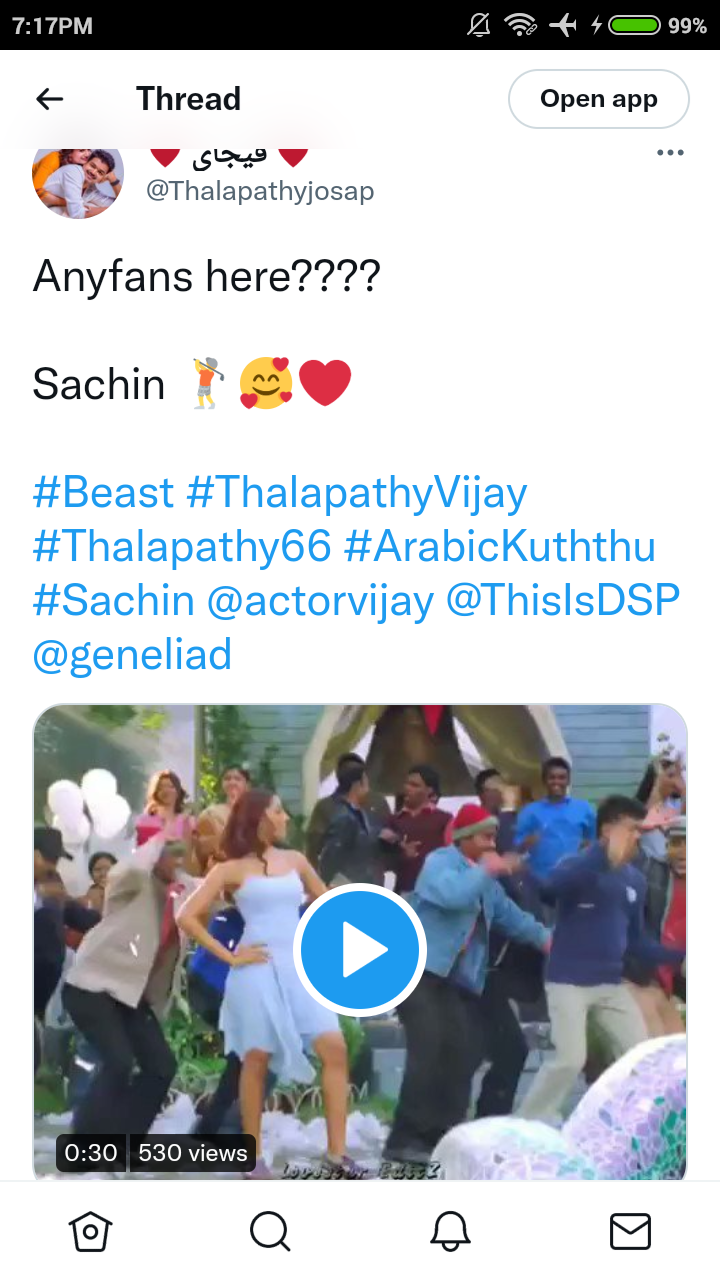
Task: Open Search with the magnifier icon
Action: tap(270, 1232)
